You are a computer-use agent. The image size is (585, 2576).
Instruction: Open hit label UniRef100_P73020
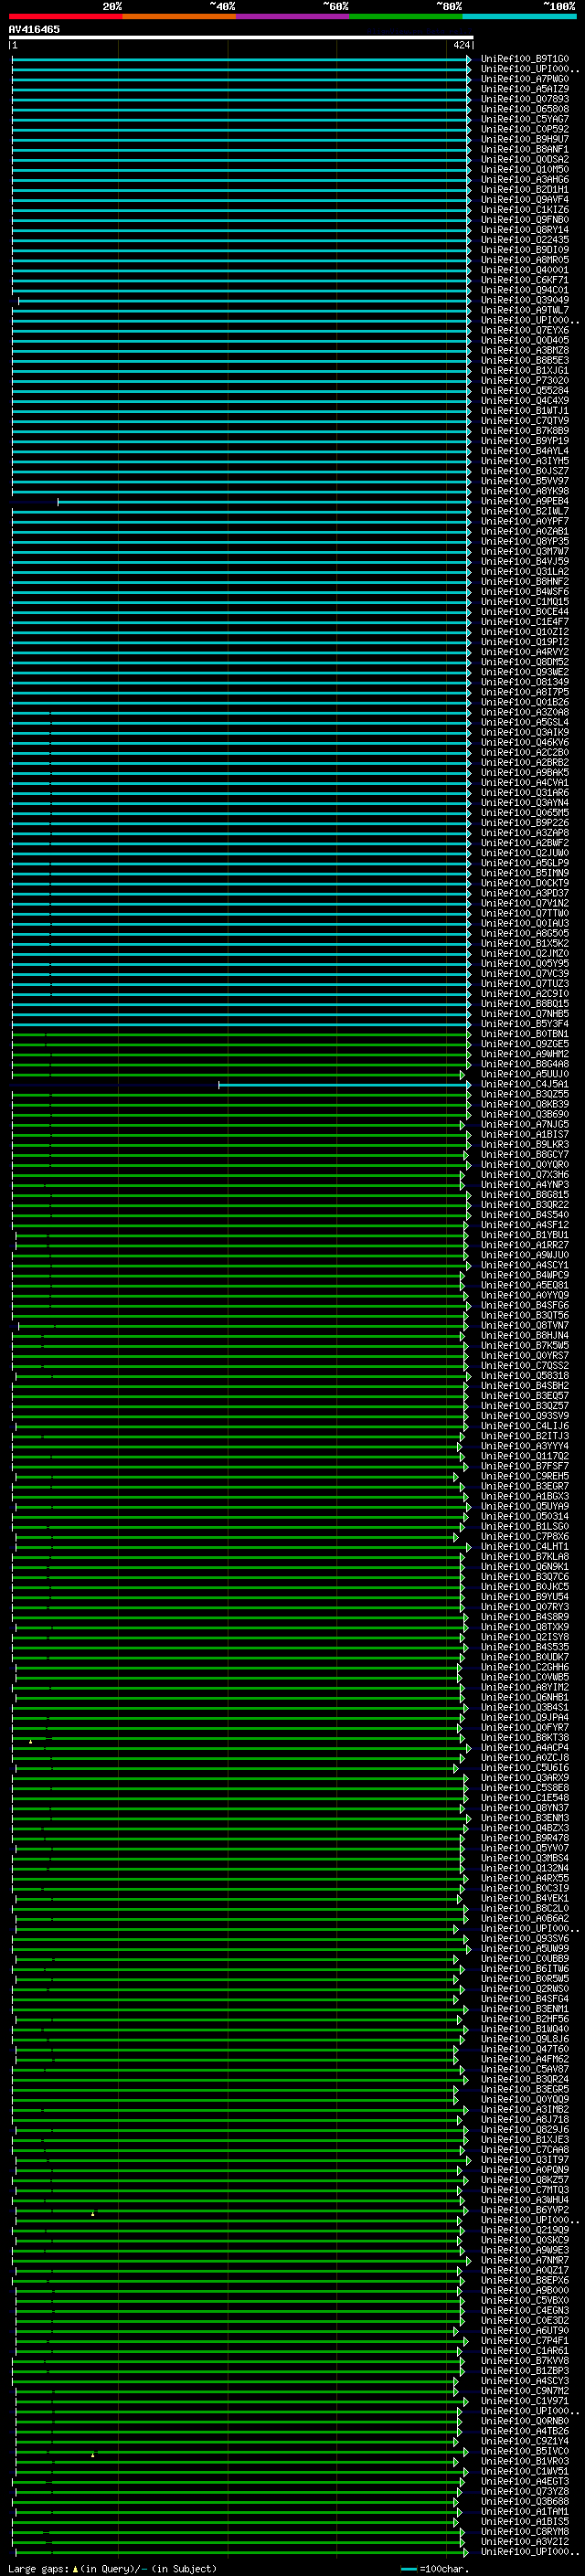[x=525, y=380]
